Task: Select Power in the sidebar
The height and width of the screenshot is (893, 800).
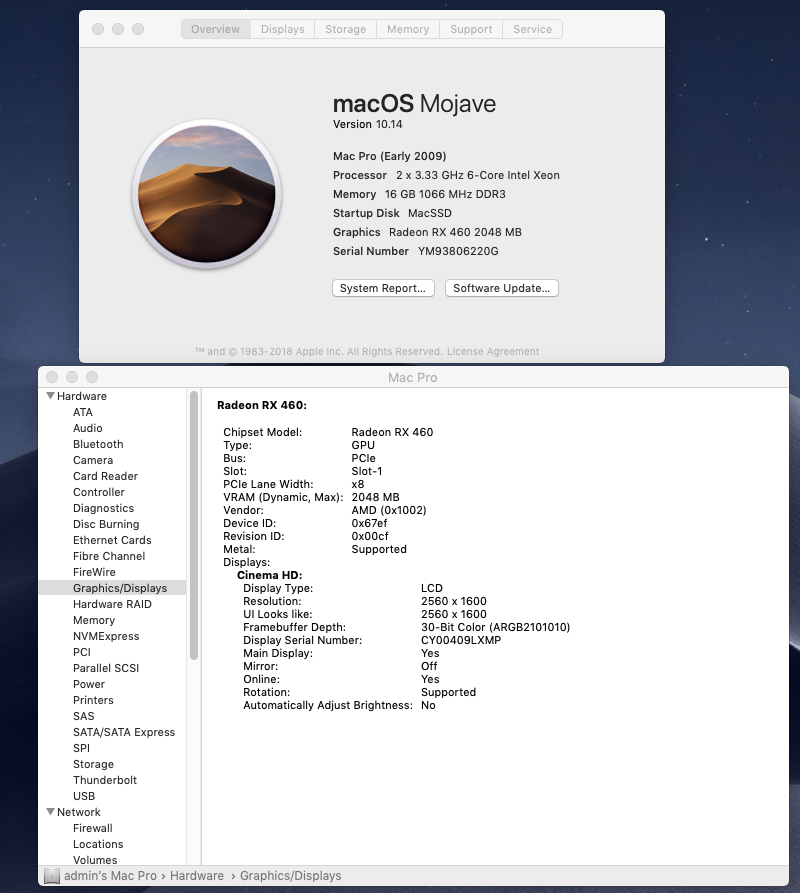Action: tap(89, 683)
